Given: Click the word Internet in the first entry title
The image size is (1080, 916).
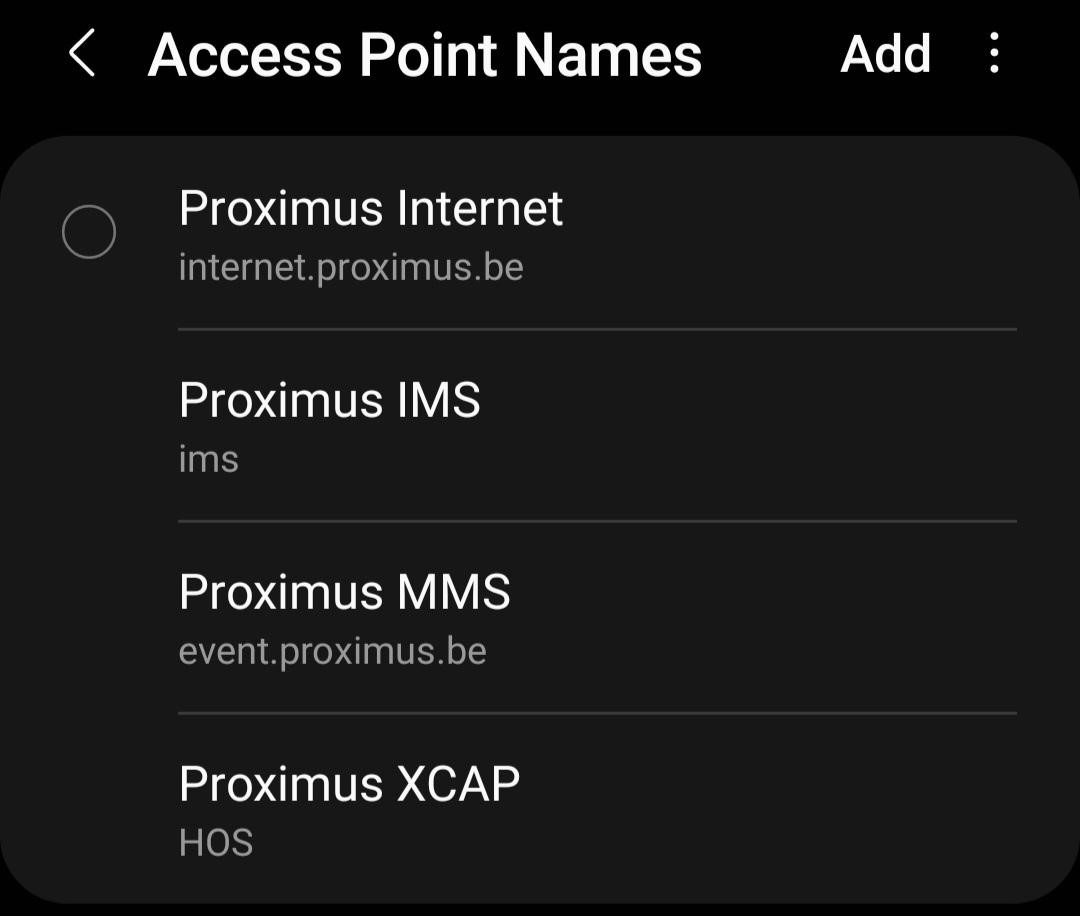Looking at the screenshot, I should tap(480, 208).
